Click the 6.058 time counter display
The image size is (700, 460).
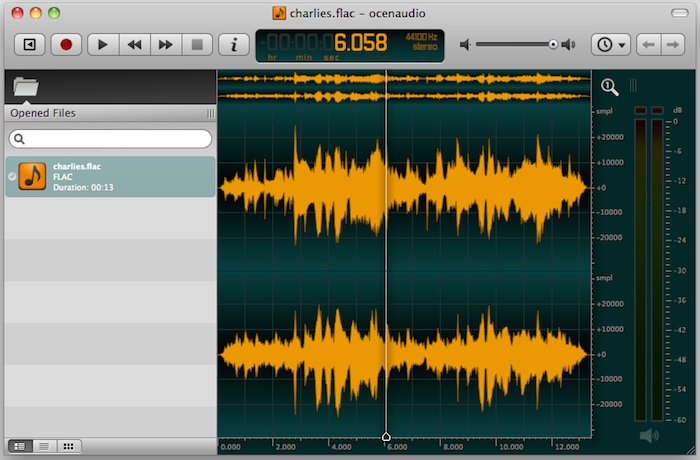tap(360, 43)
